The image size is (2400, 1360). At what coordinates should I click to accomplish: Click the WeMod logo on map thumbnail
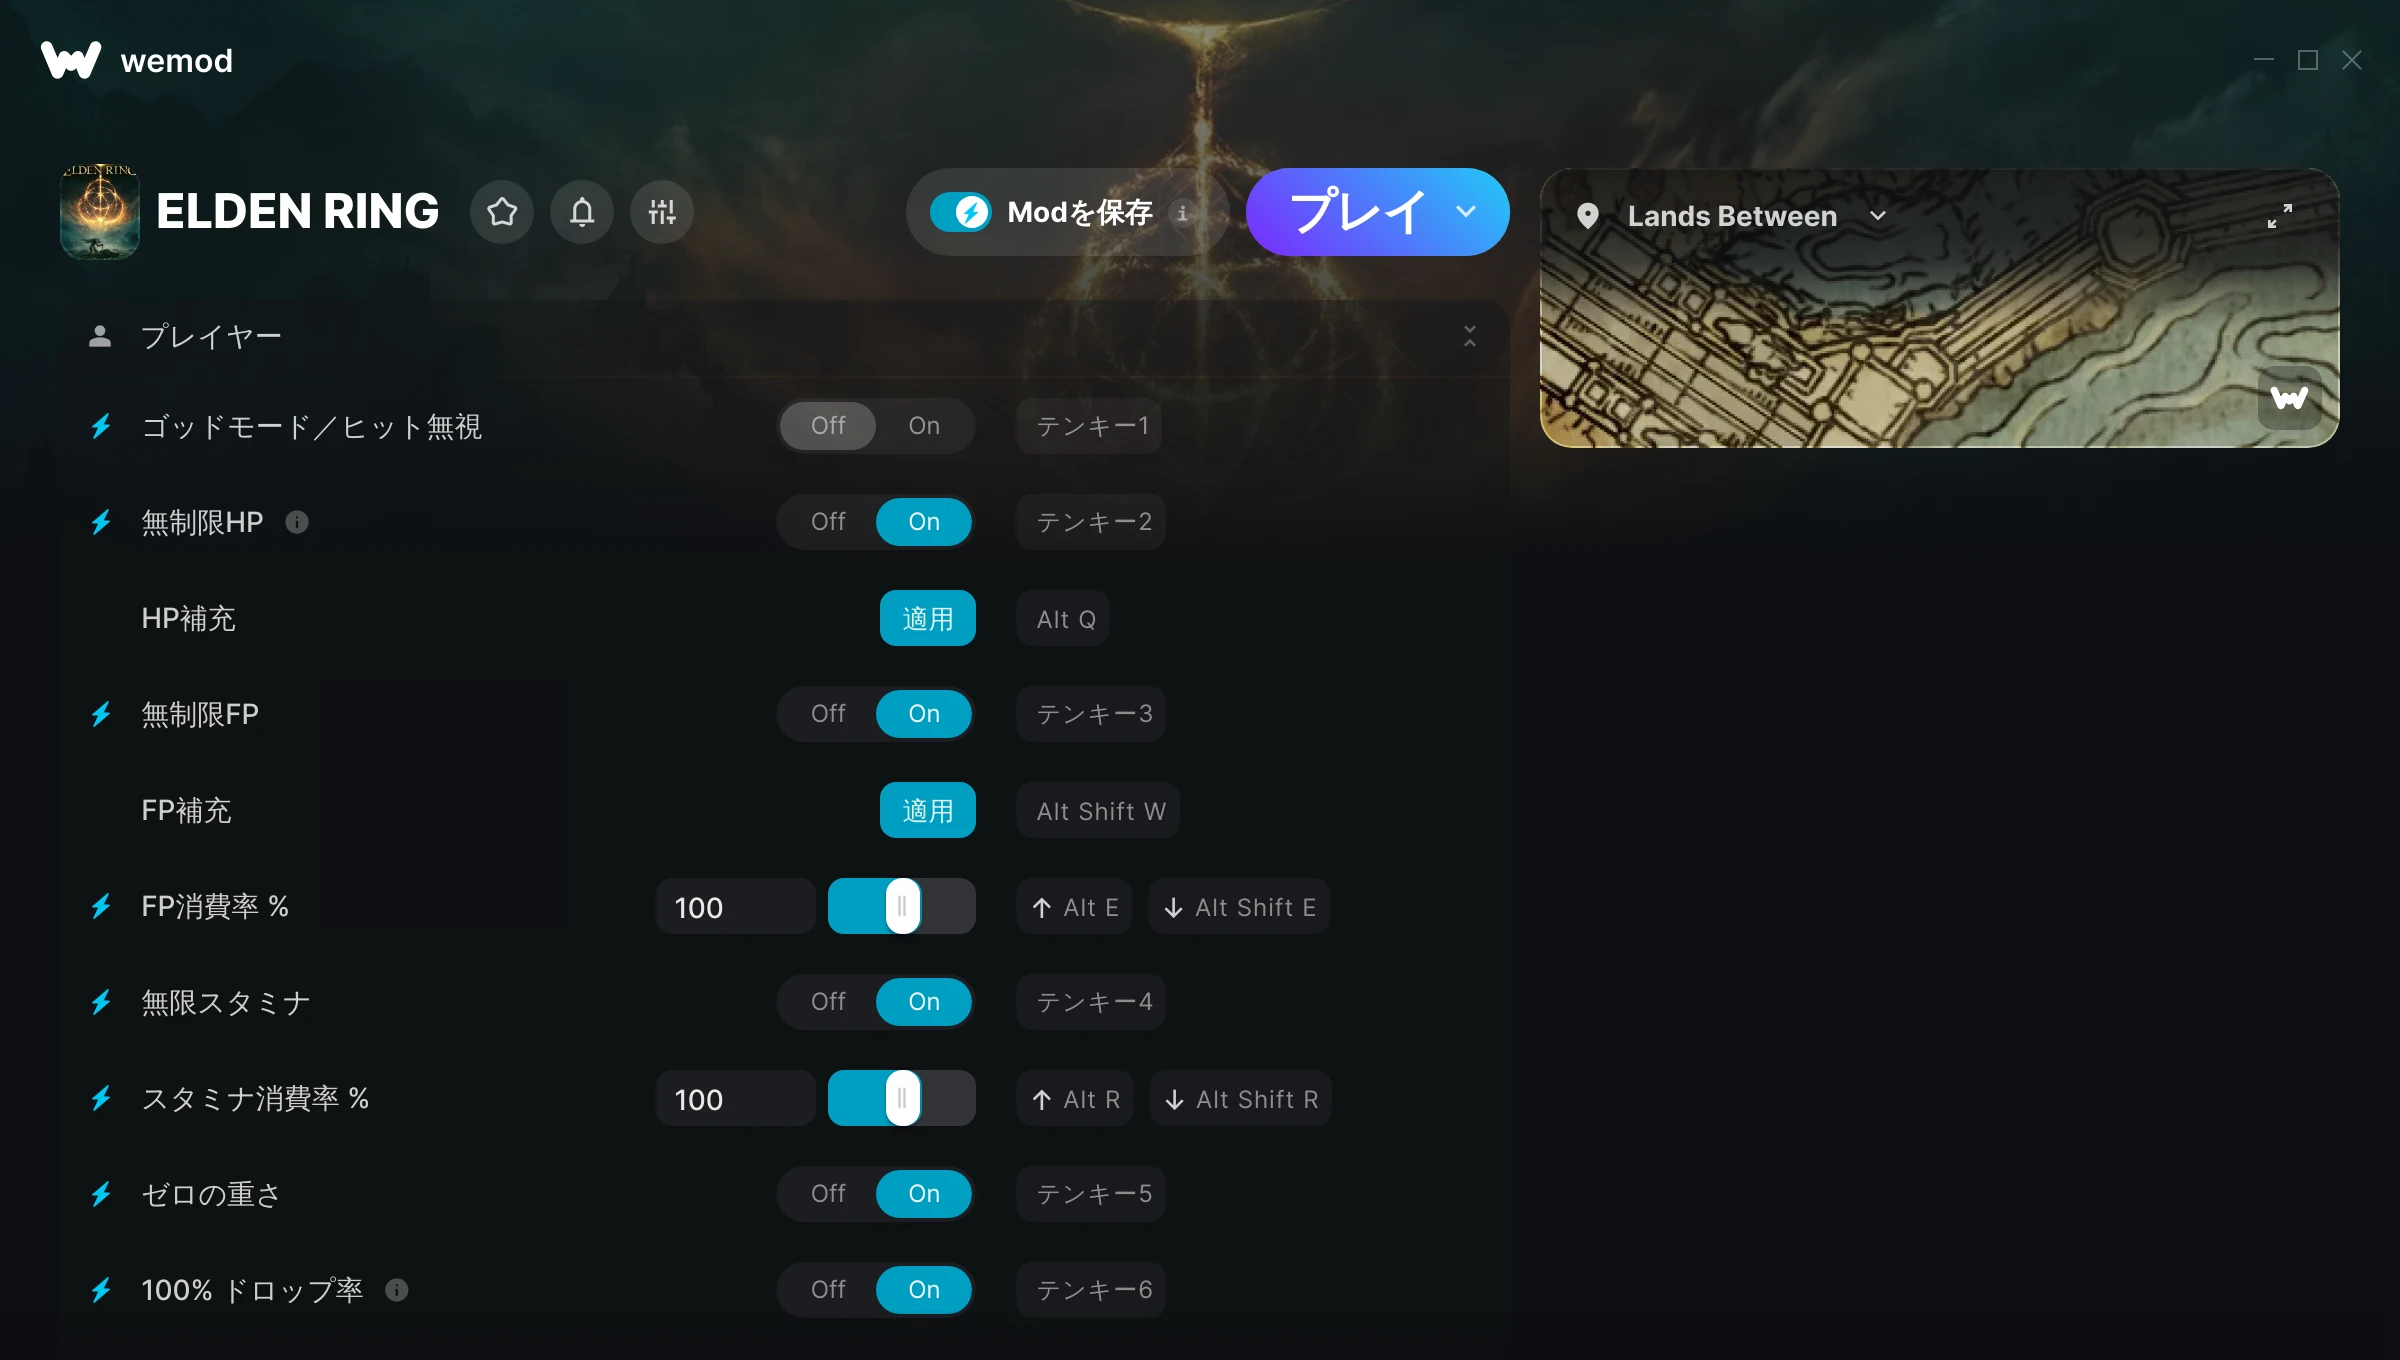coord(2289,398)
